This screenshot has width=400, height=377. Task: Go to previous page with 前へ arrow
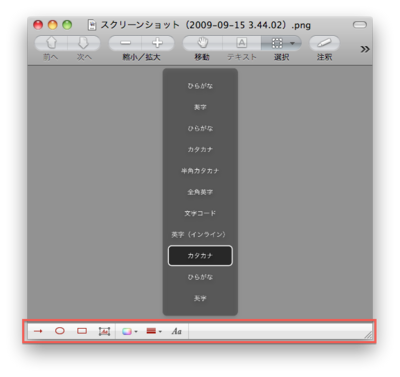click(51, 43)
